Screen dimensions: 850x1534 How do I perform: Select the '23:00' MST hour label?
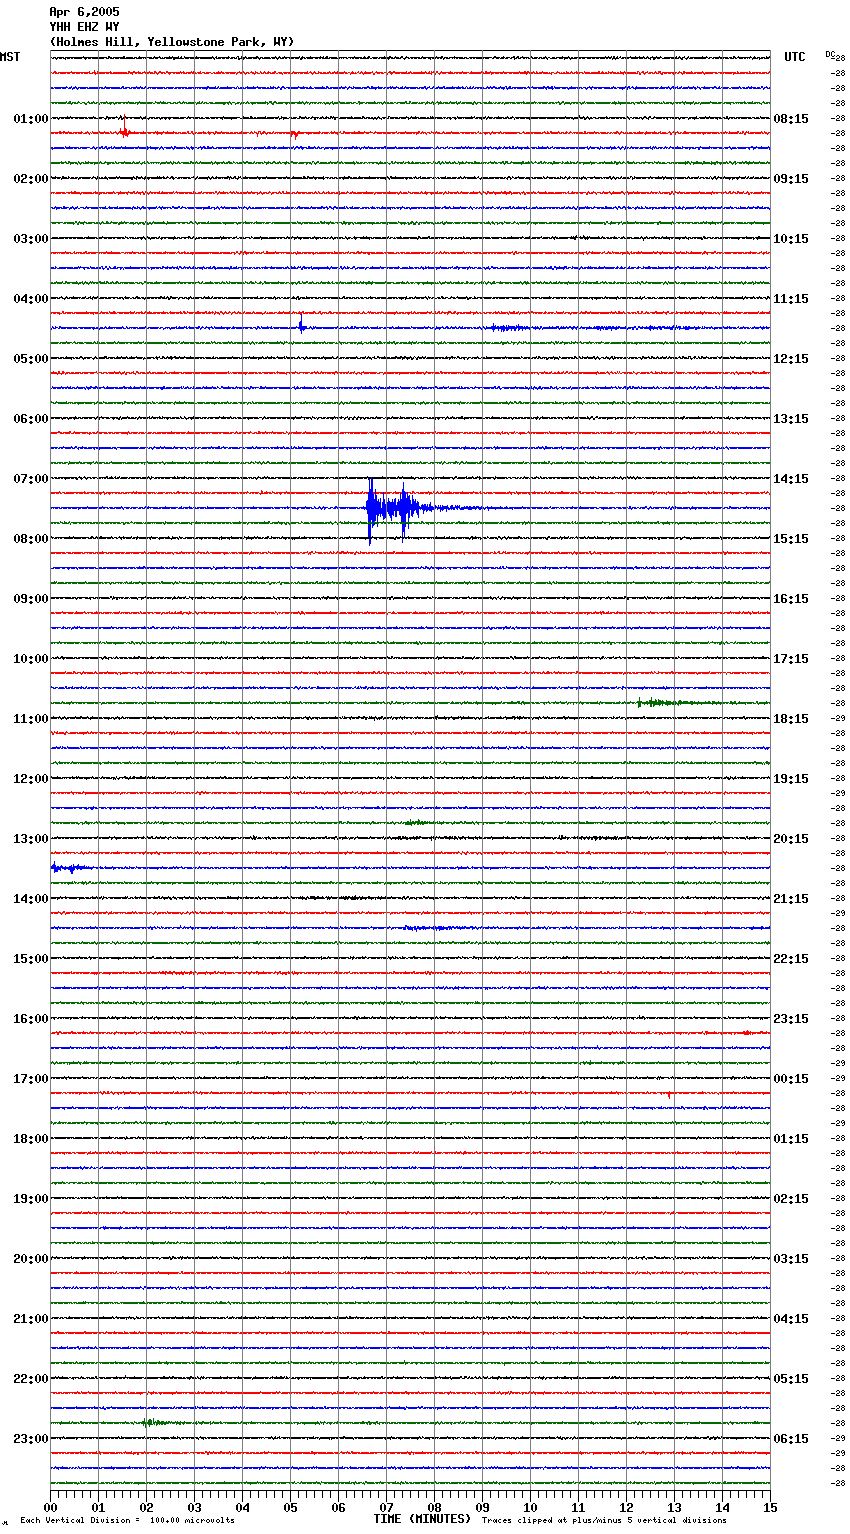[x=31, y=1439]
